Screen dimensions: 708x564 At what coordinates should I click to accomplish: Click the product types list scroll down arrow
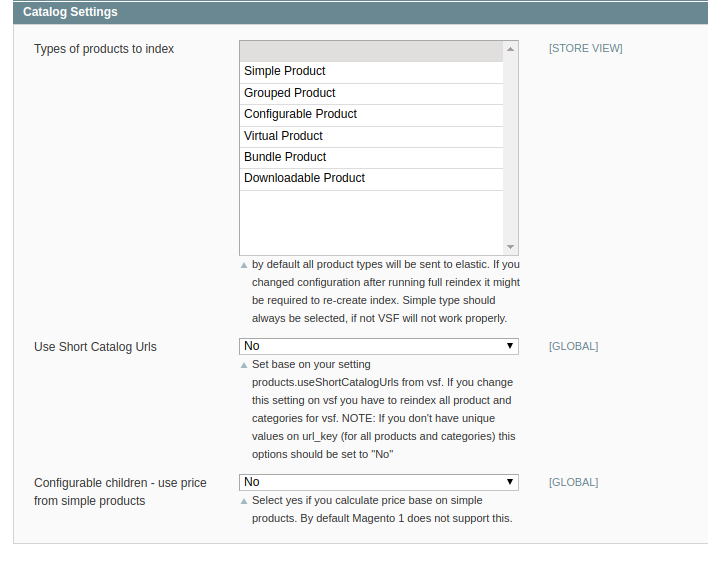point(510,247)
